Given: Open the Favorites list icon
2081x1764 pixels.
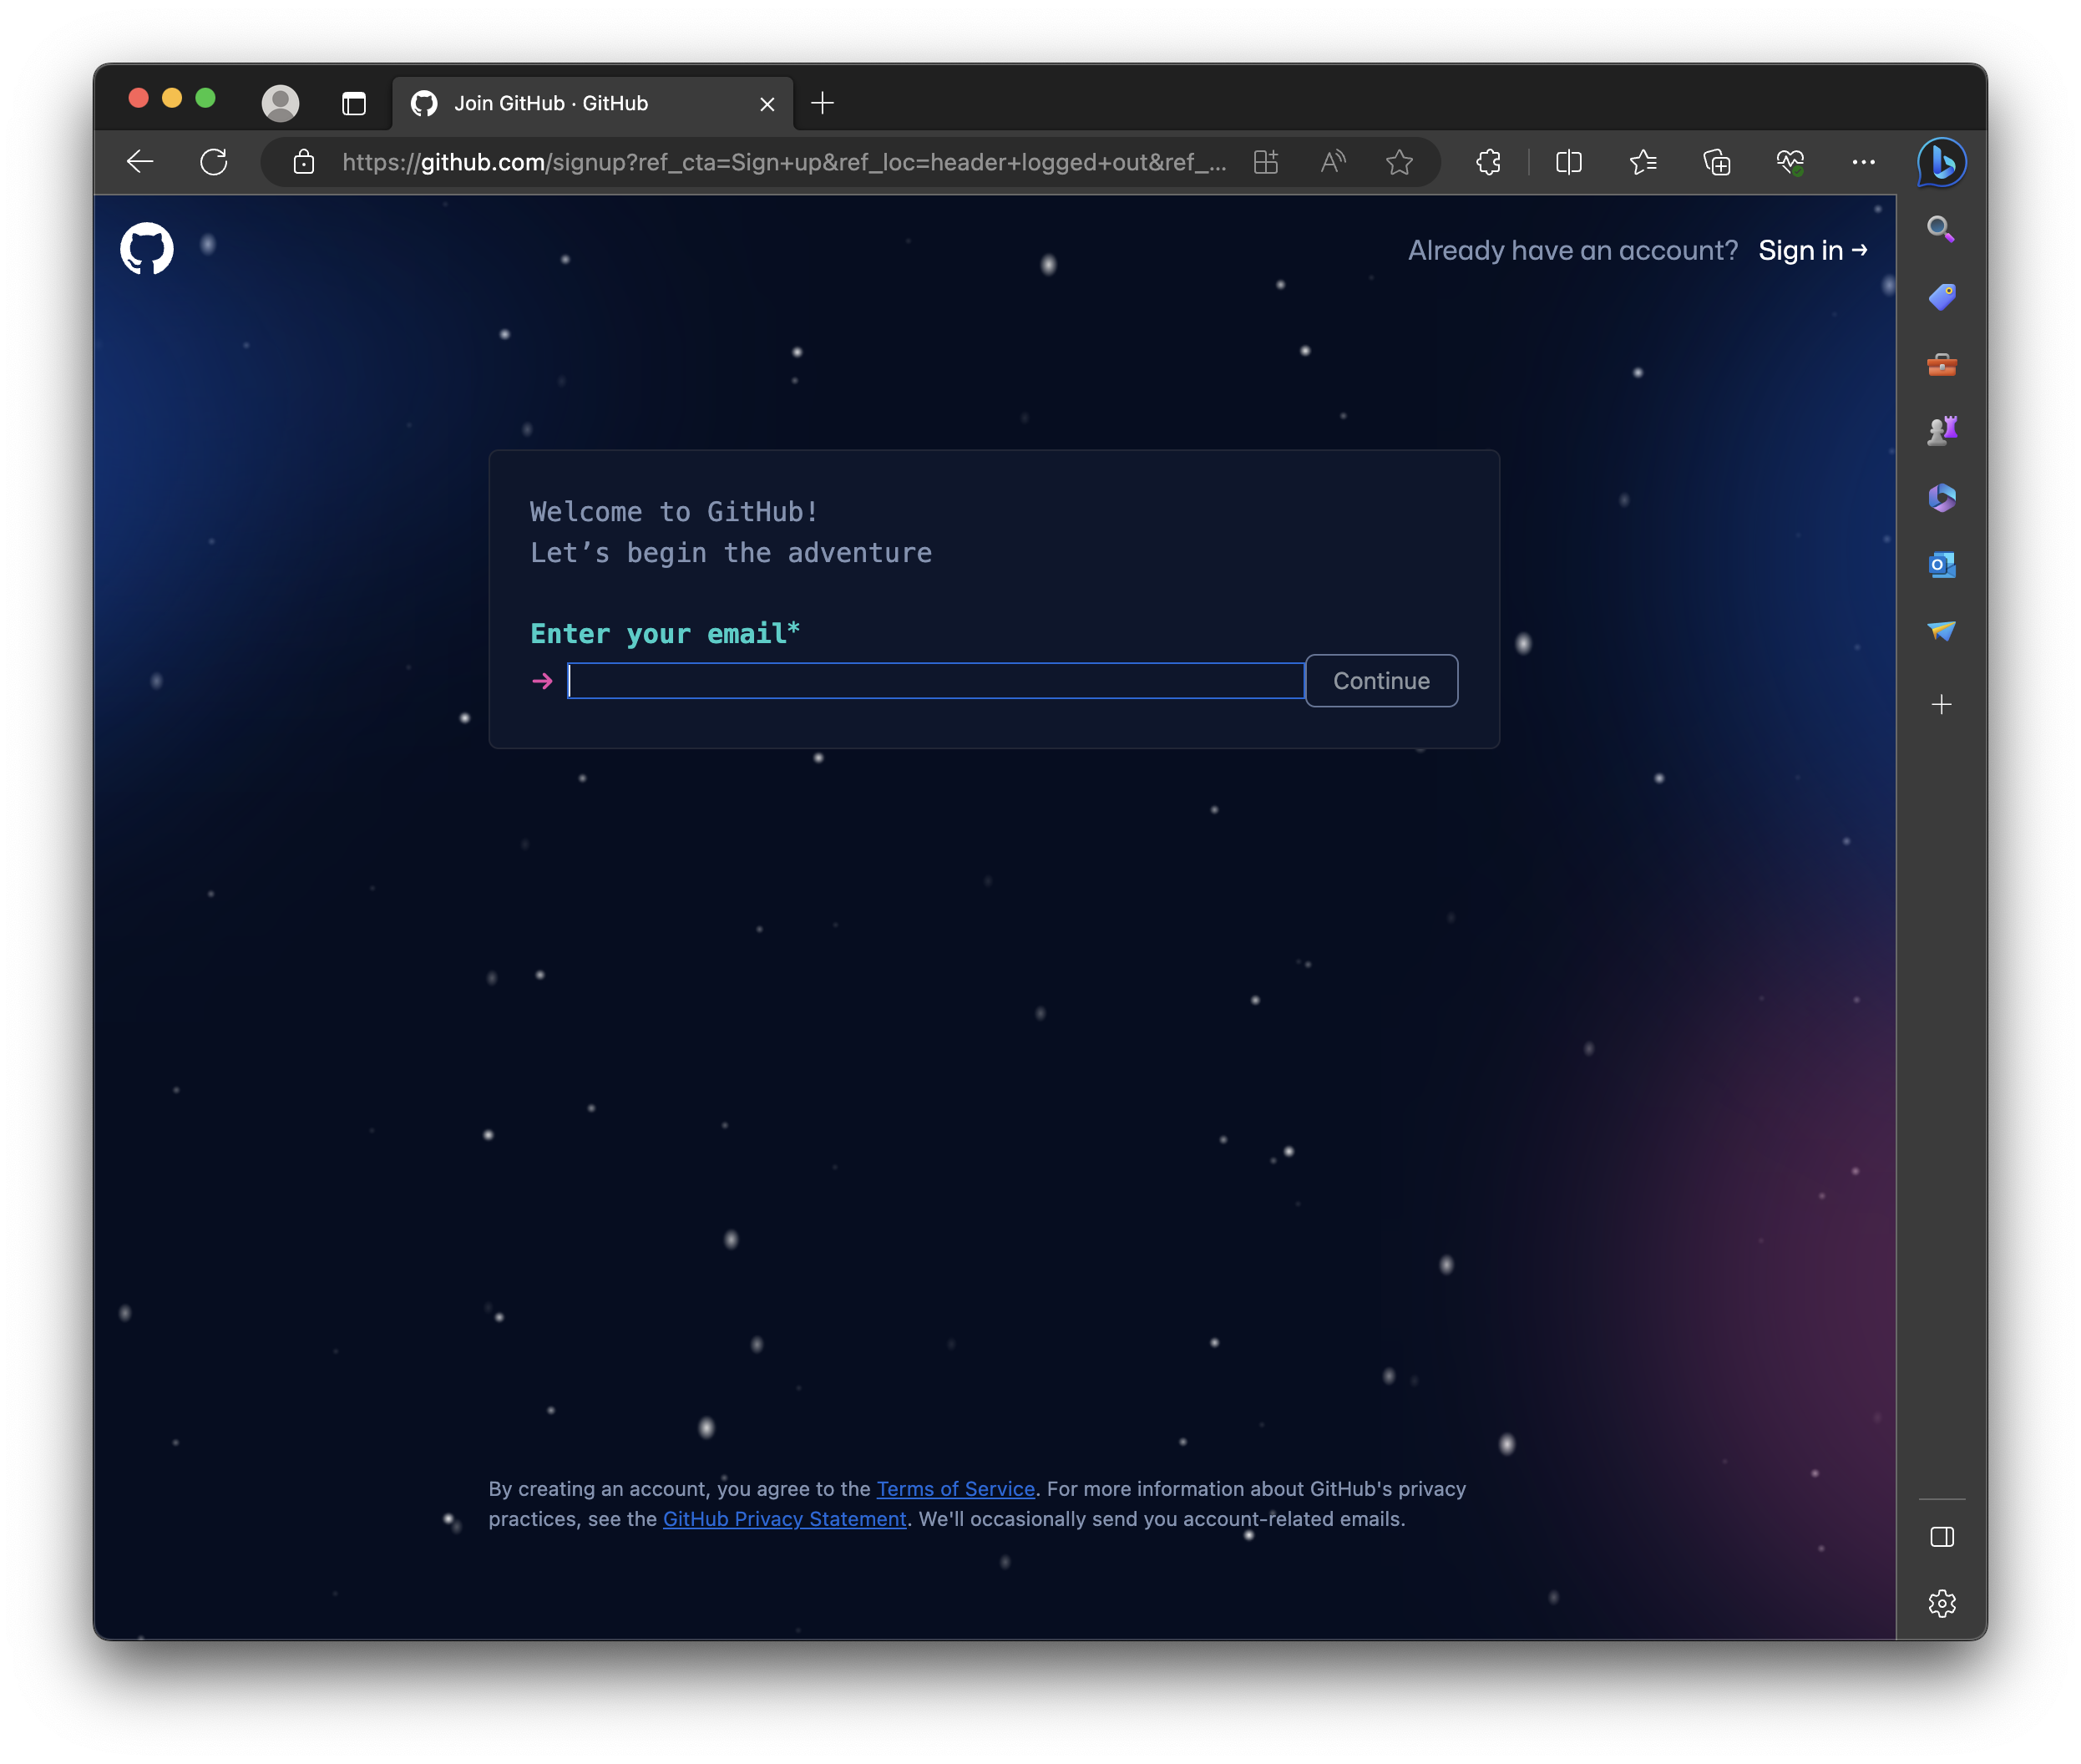Looking at the screenshot, I should [x=1642, y=162].
